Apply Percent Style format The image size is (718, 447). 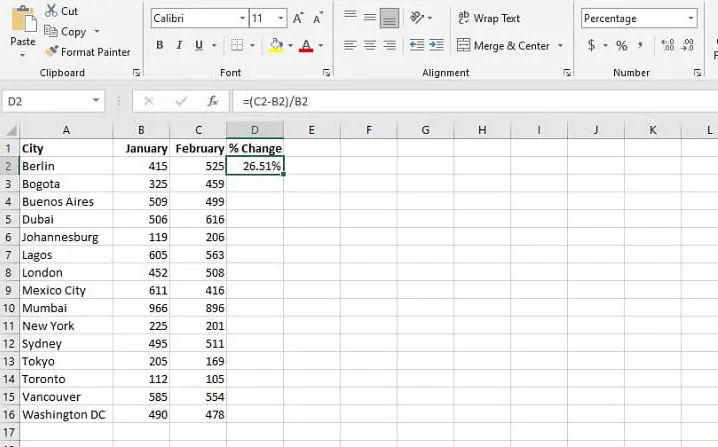coord(621,45)
